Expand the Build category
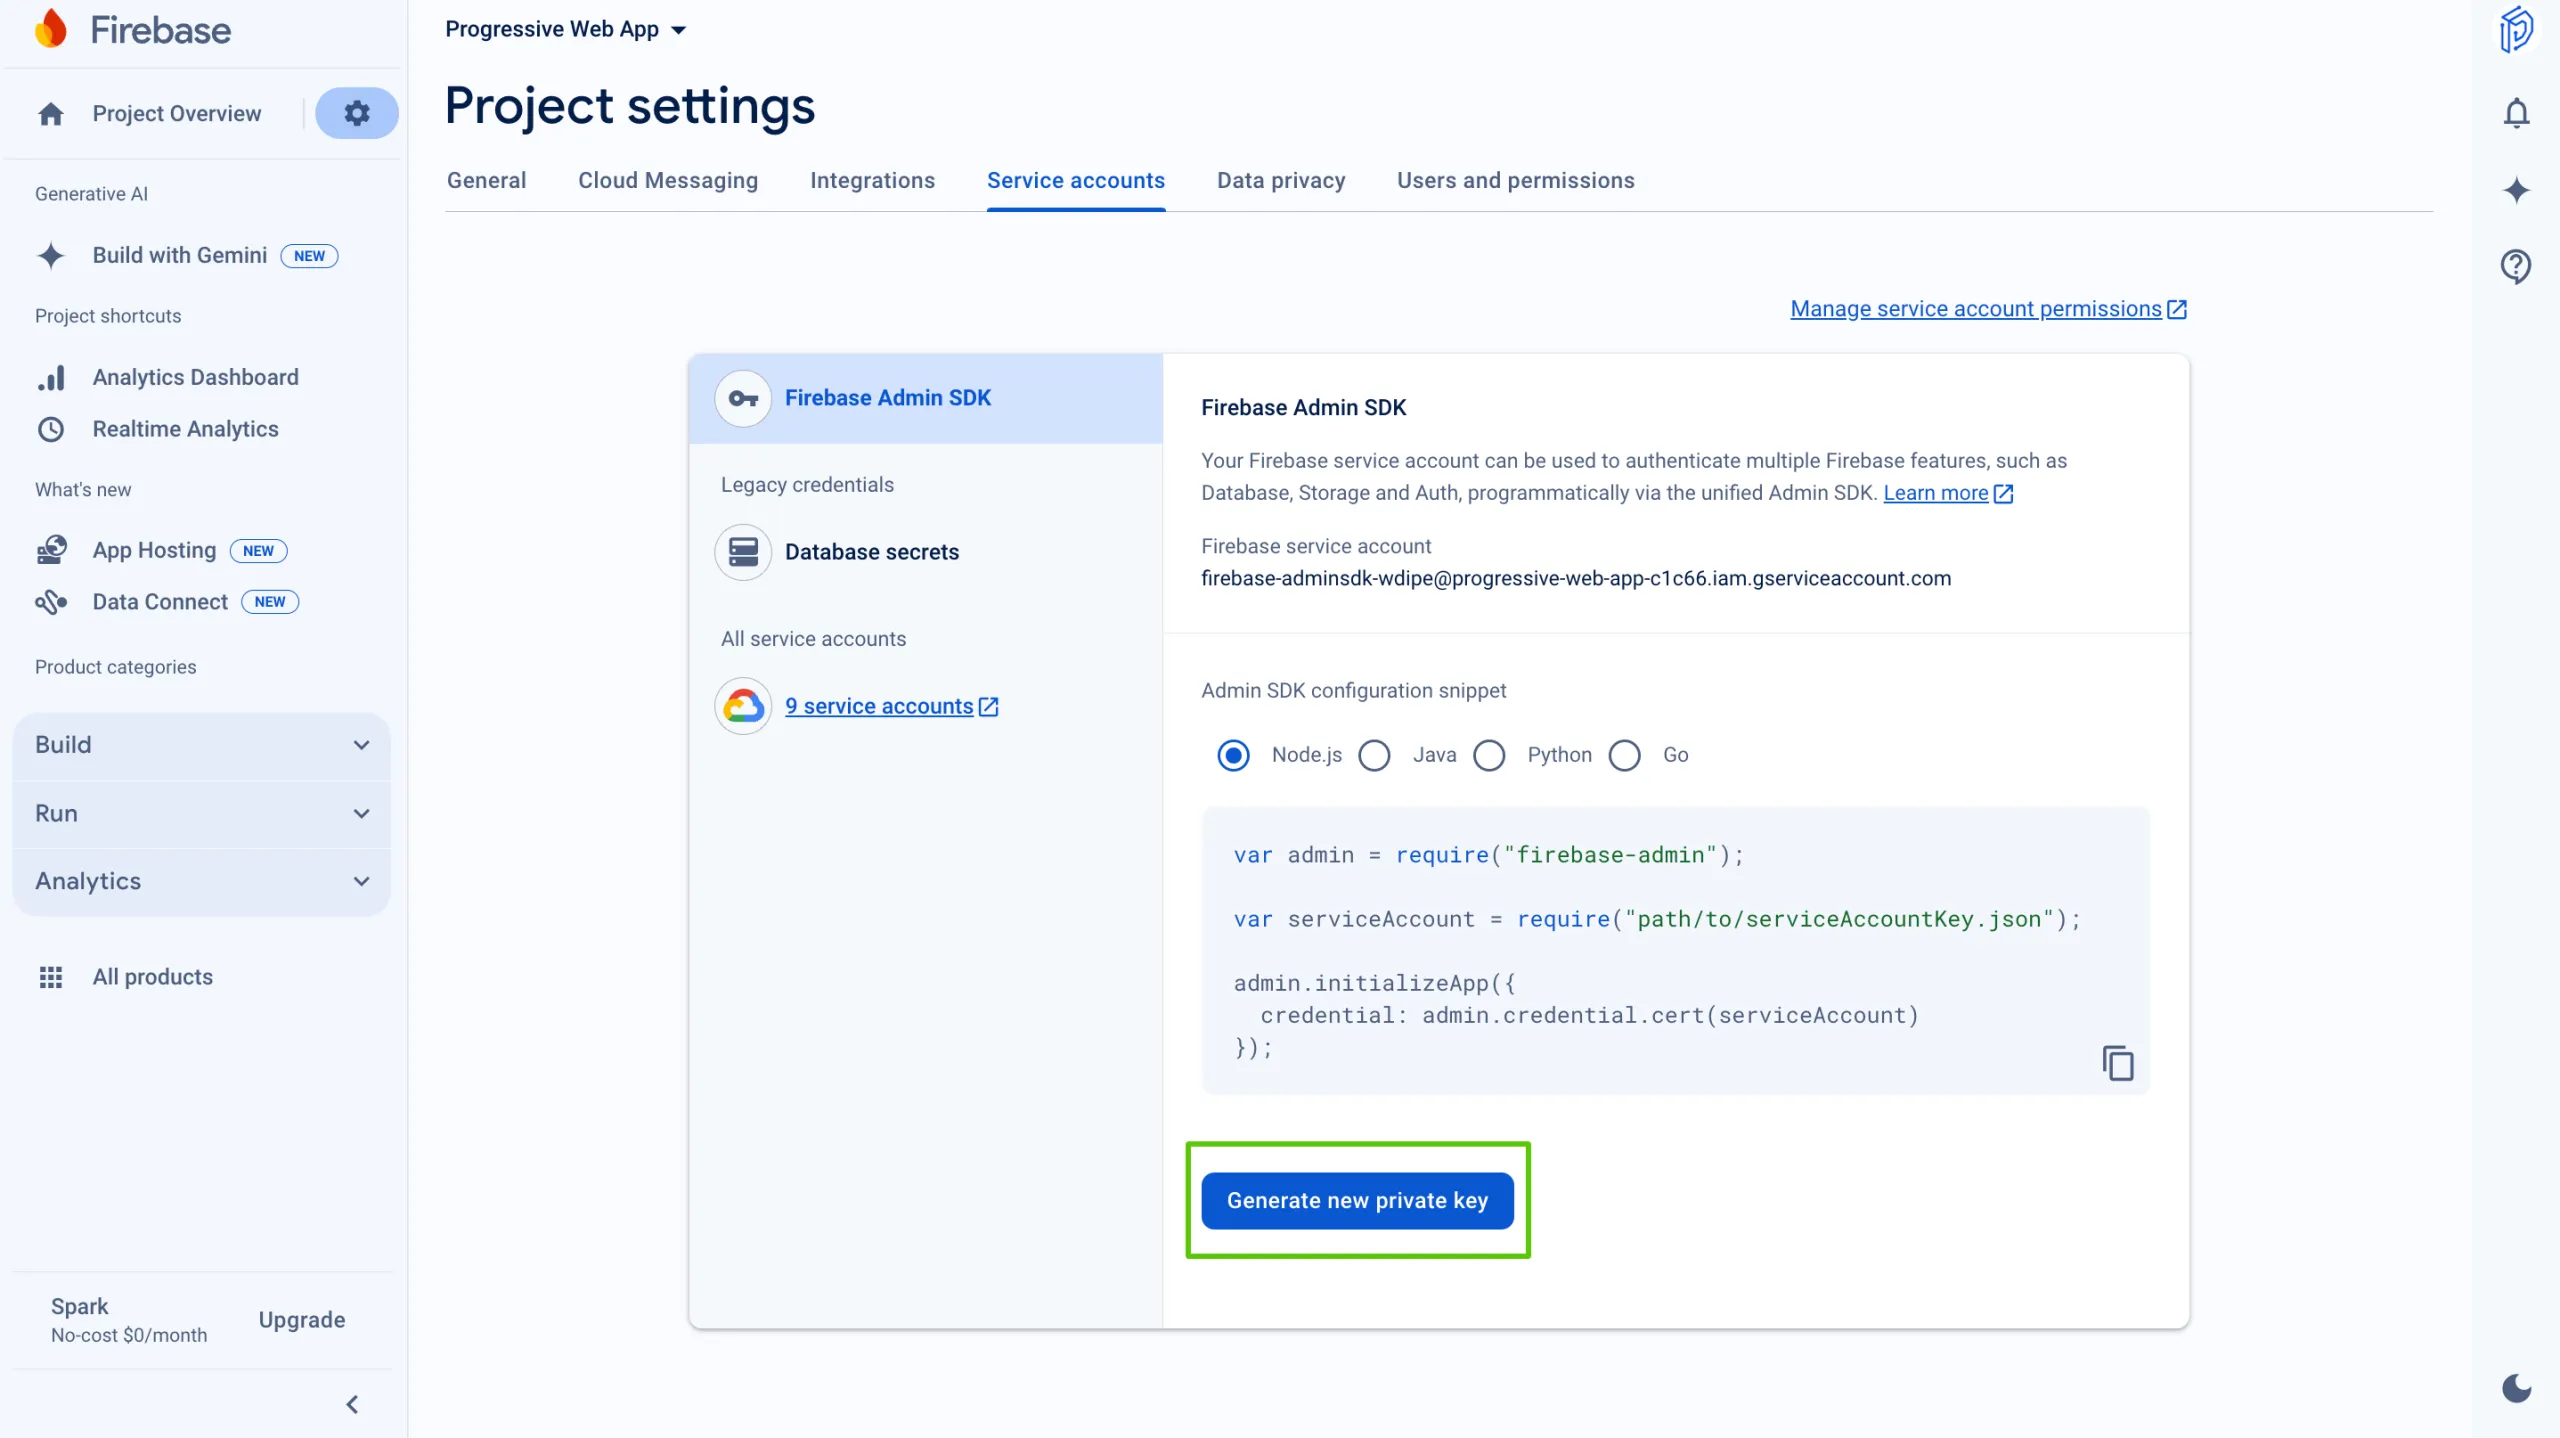 [202, 745]
